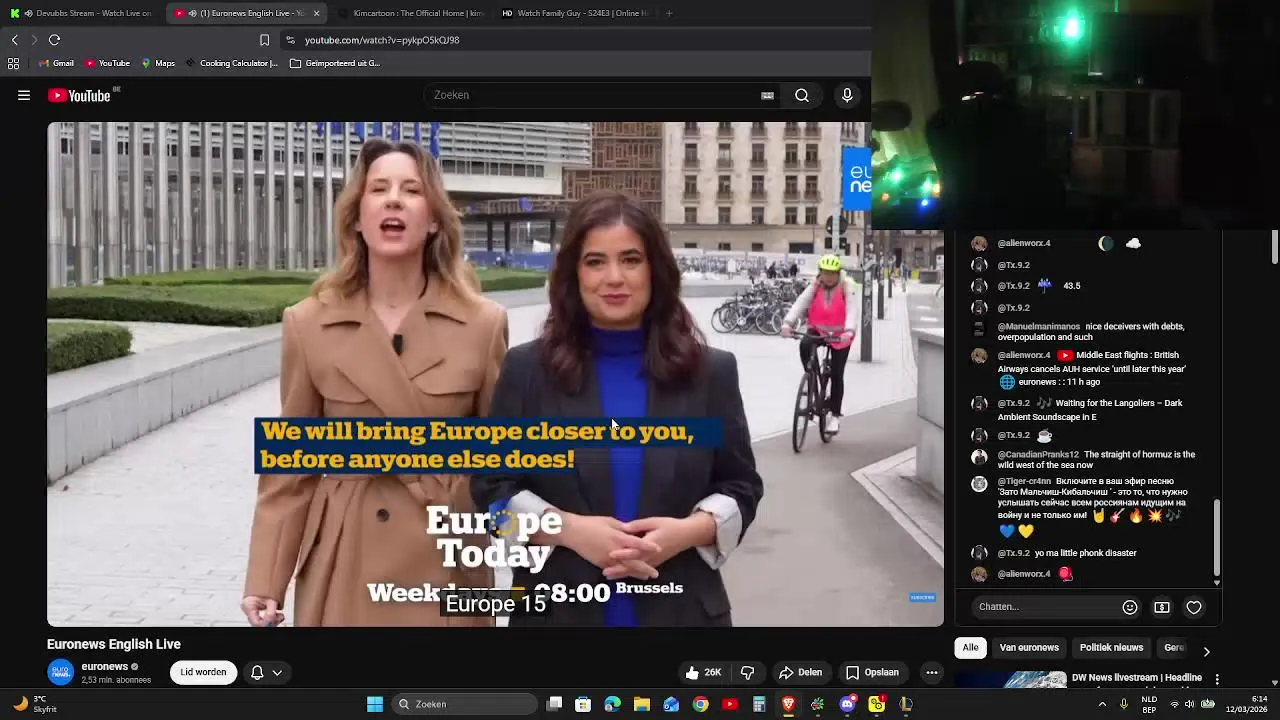Open the emoji picker in live chat
Screen dimensions: 1280x720
(x=1130, y=607)
